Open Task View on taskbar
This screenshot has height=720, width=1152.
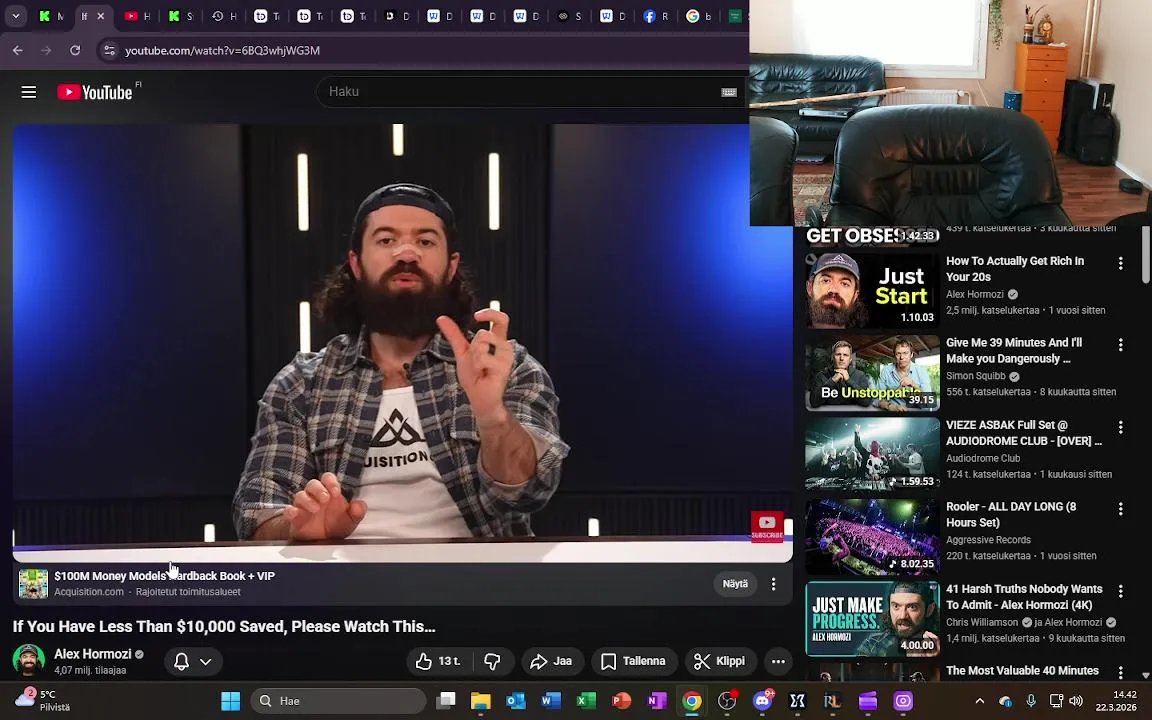click(445, 701)
